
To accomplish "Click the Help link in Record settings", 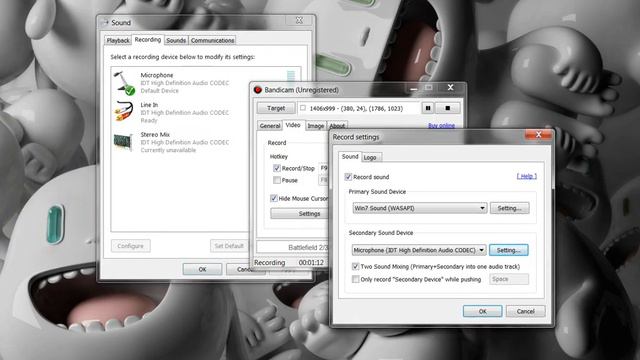I will pyautogui.click(x=527, y=176).
